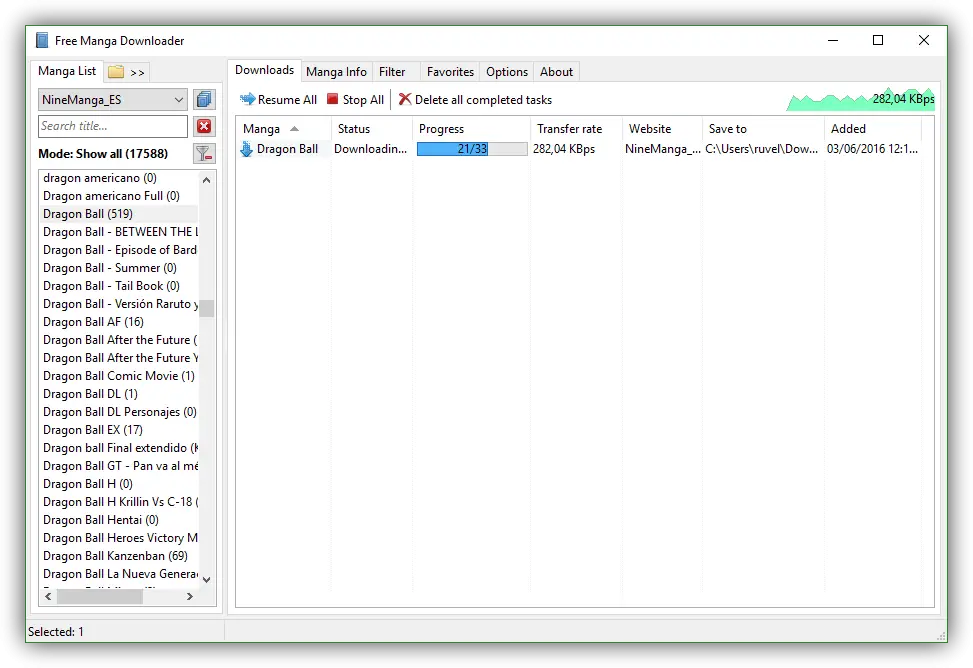The height and width of the screenshot is (668, 973).
Task: Delete all completed tasks
Action: (x=475, y=99)
